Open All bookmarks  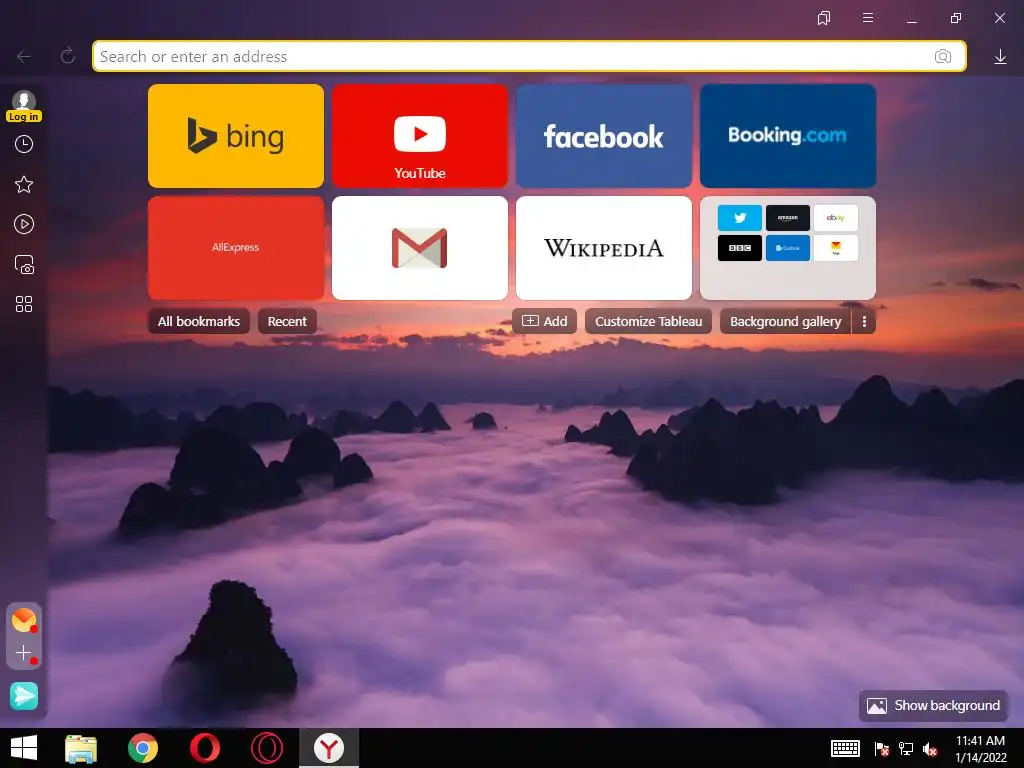(199, 321)
